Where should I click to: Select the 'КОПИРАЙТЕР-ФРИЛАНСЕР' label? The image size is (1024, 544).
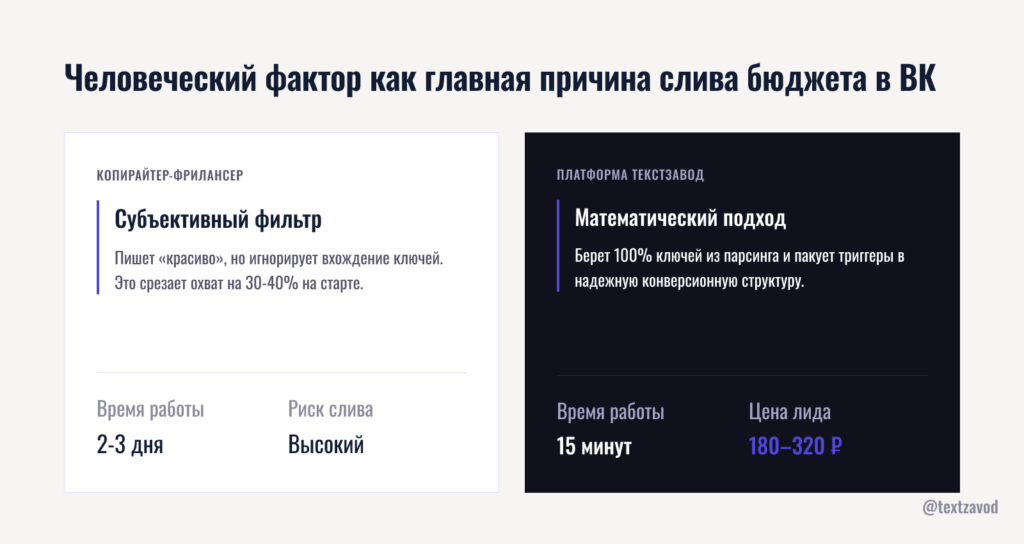(x=170, y=175)
